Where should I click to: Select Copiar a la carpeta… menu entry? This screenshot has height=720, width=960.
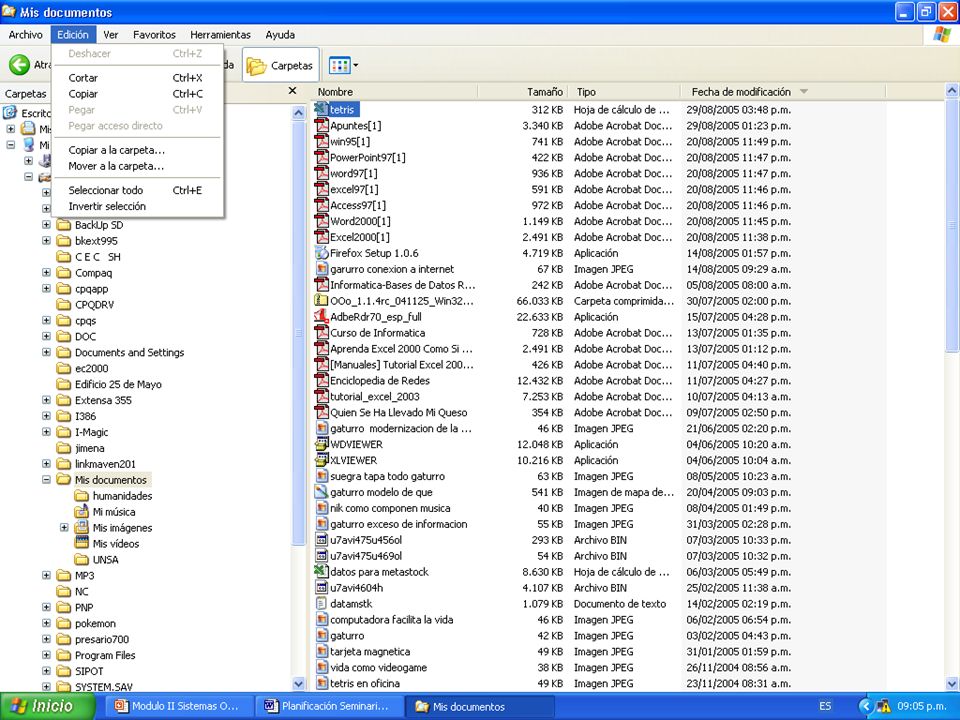click(137, 150)
